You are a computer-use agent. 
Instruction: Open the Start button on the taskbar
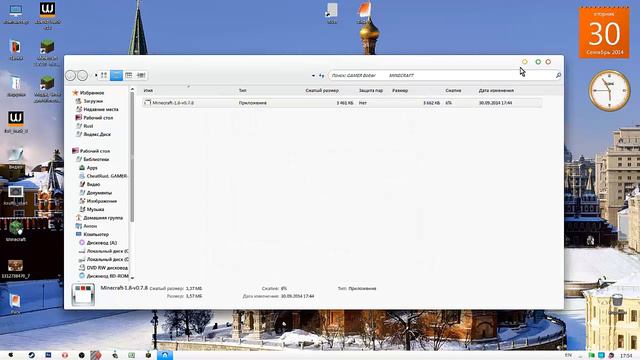pyautogui.click(x=11, y=355)
